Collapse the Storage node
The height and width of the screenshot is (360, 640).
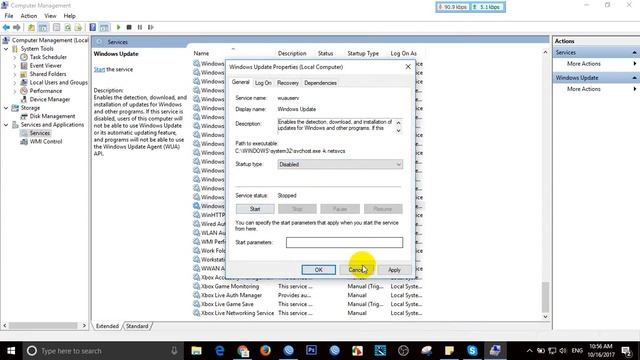(x=6, y=108)
